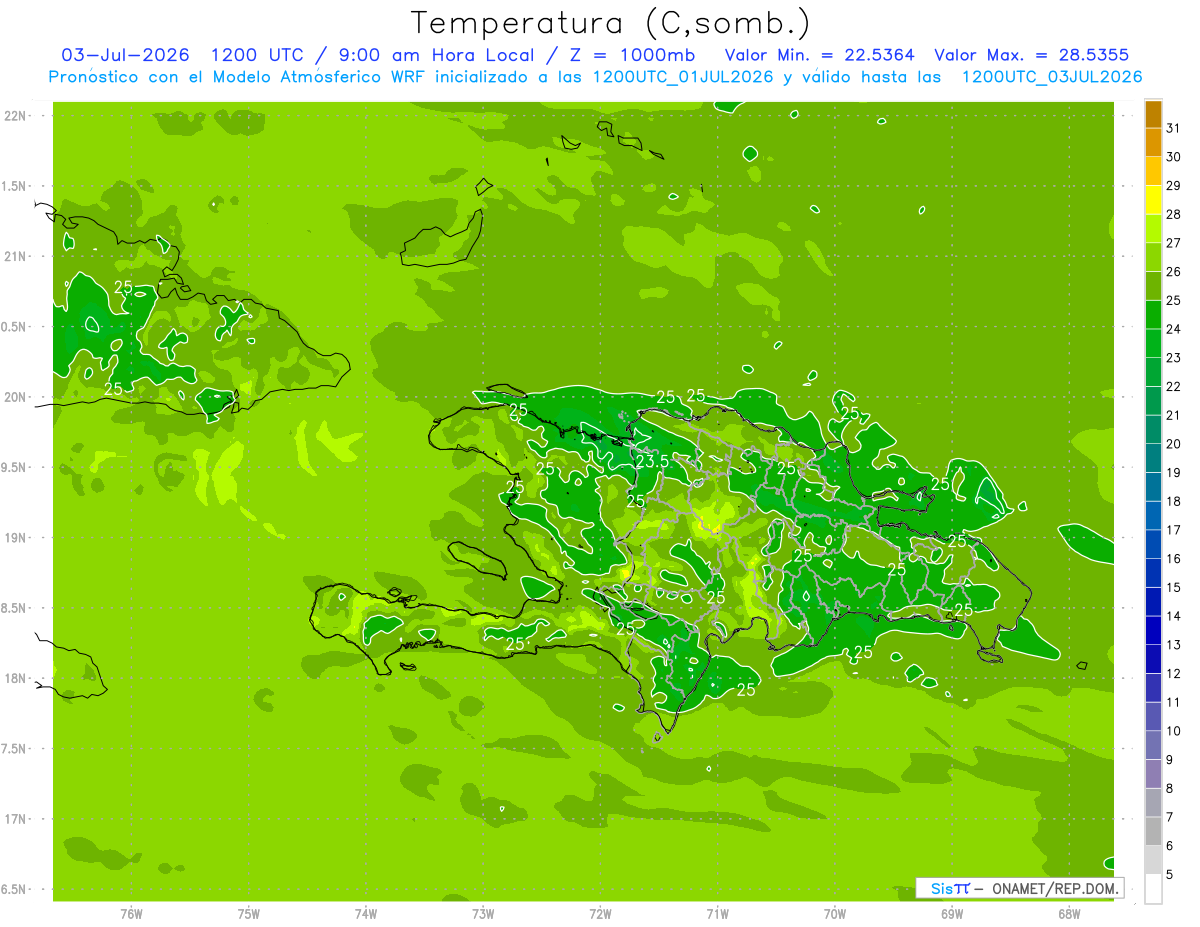Click latitude axis label "22N"

tap(15, 116)
